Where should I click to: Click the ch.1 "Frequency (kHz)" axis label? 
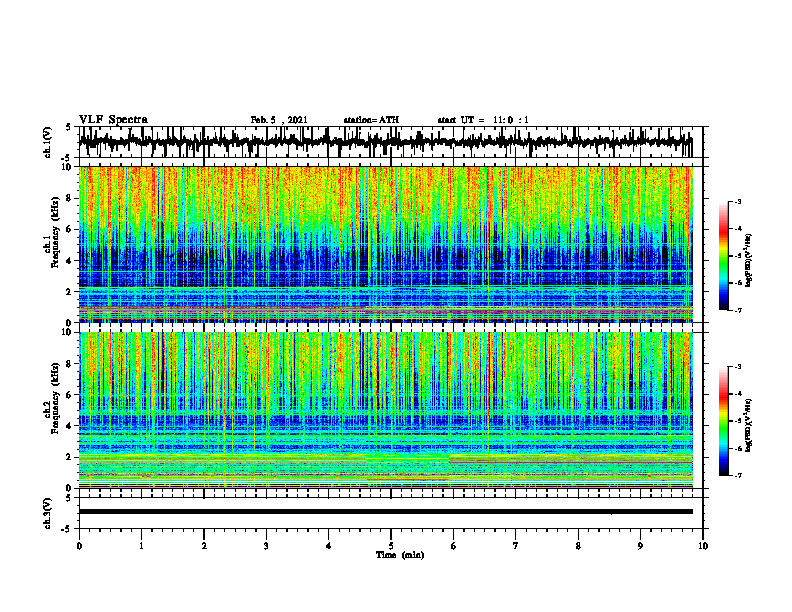[55, 232]
